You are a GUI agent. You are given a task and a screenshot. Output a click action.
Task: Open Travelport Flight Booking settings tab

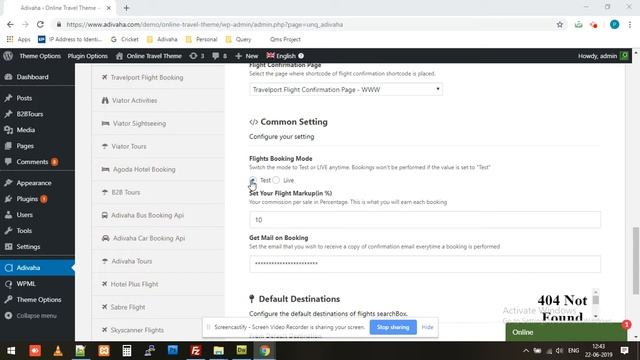tap(158, 77)
